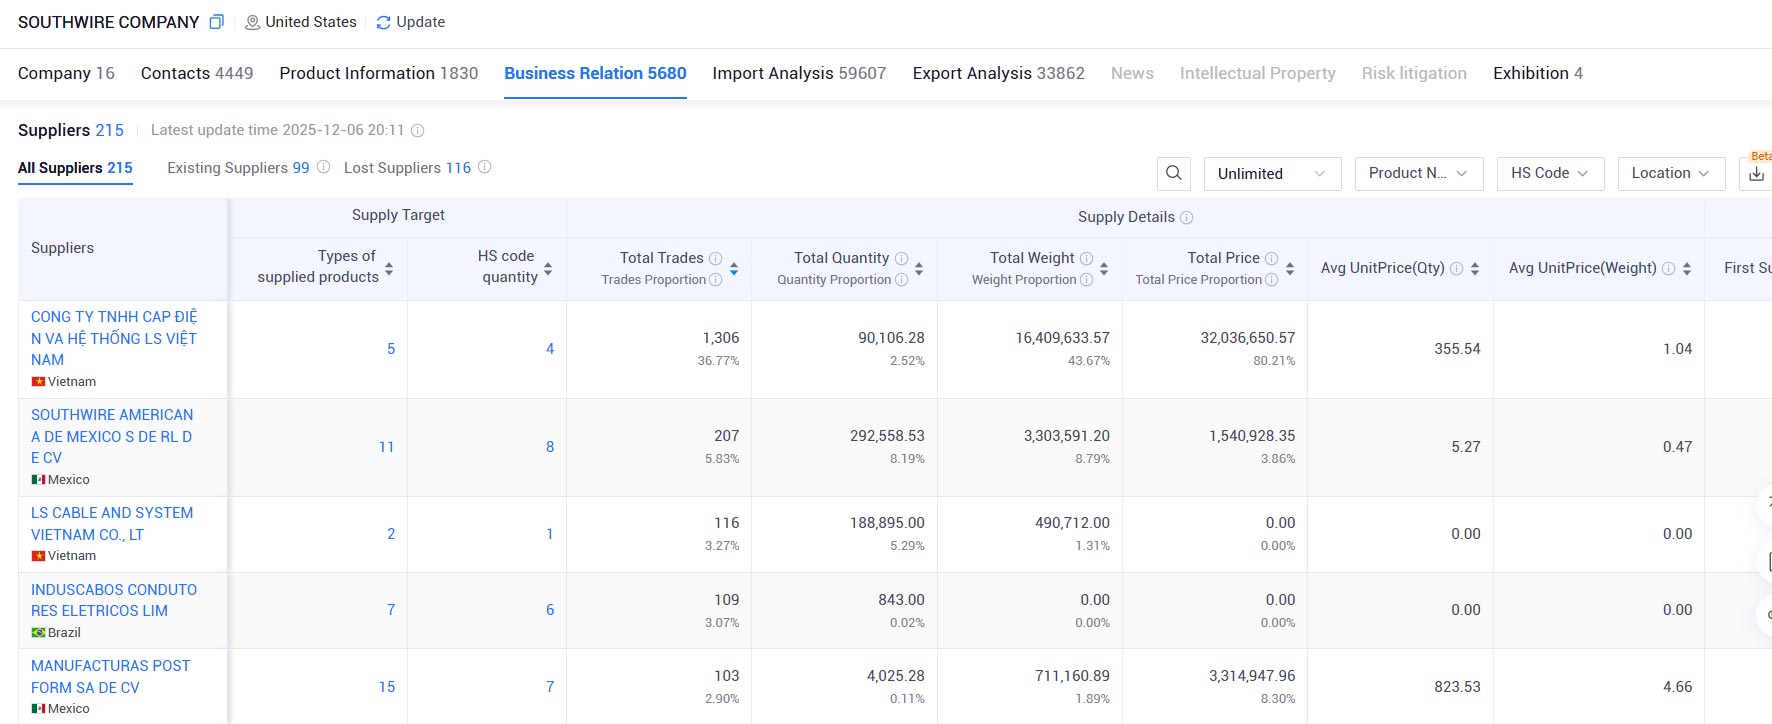Viewport: 1772px width, 724px height.
Task: Open CONG TY TNHH CAP ĐIỆN supplier link
Action: 114,338
